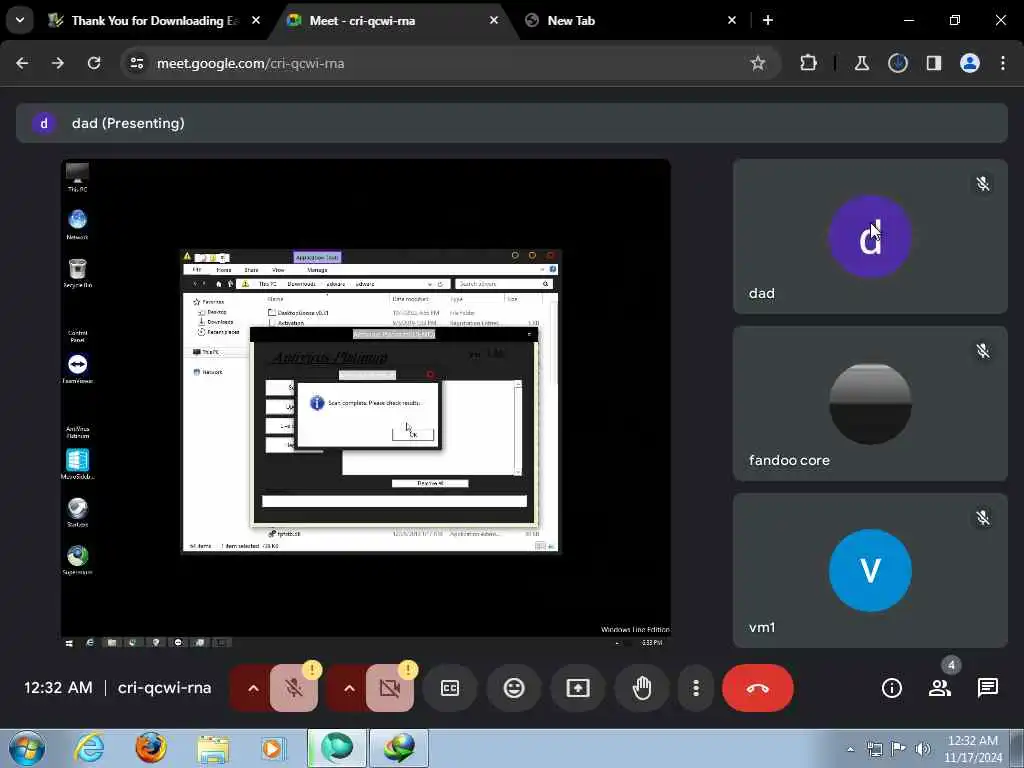The height and width of the screenshot is (768, 1024).
Task: Select the presented screen share view
Action: pos(366,404)
